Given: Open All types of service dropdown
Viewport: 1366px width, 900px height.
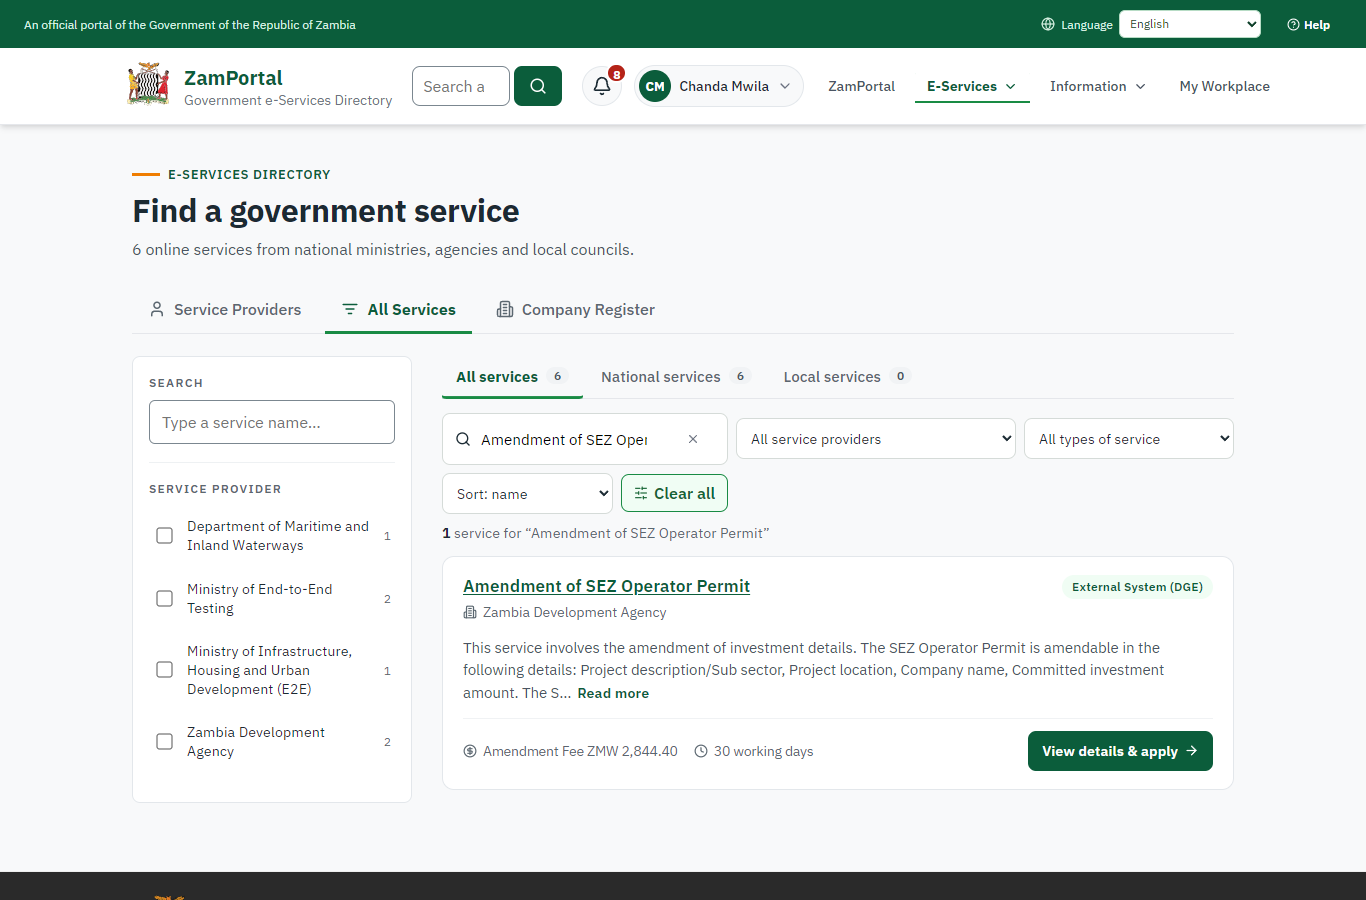Looking at the screenshot, I should click(1129, 439).
